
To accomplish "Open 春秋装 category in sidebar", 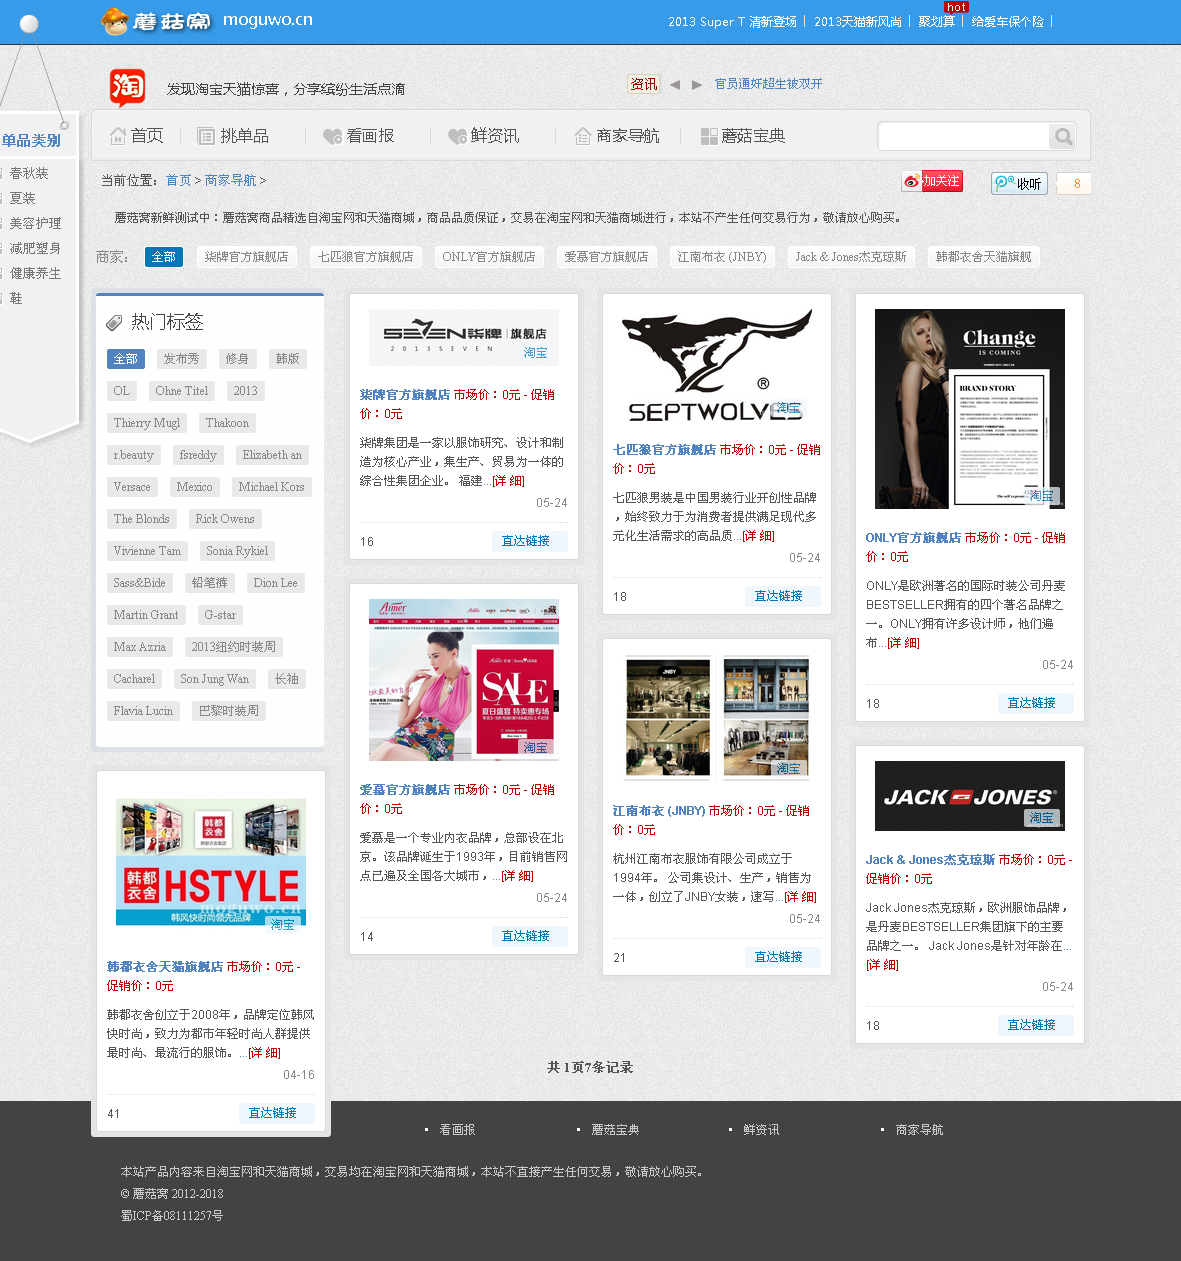I will coord(29,174).
